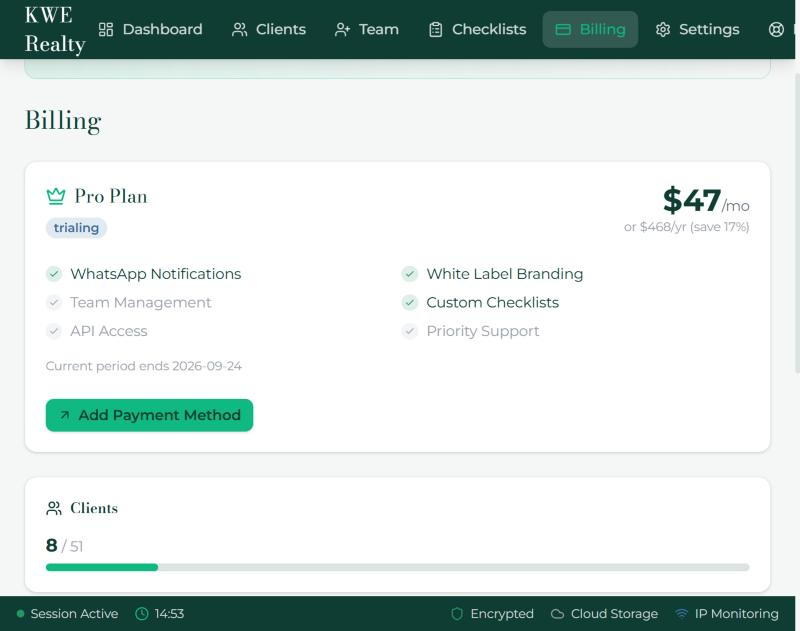Click the clients usage progress bar
The image size is (800, 631).
click(x=397, y=567)
